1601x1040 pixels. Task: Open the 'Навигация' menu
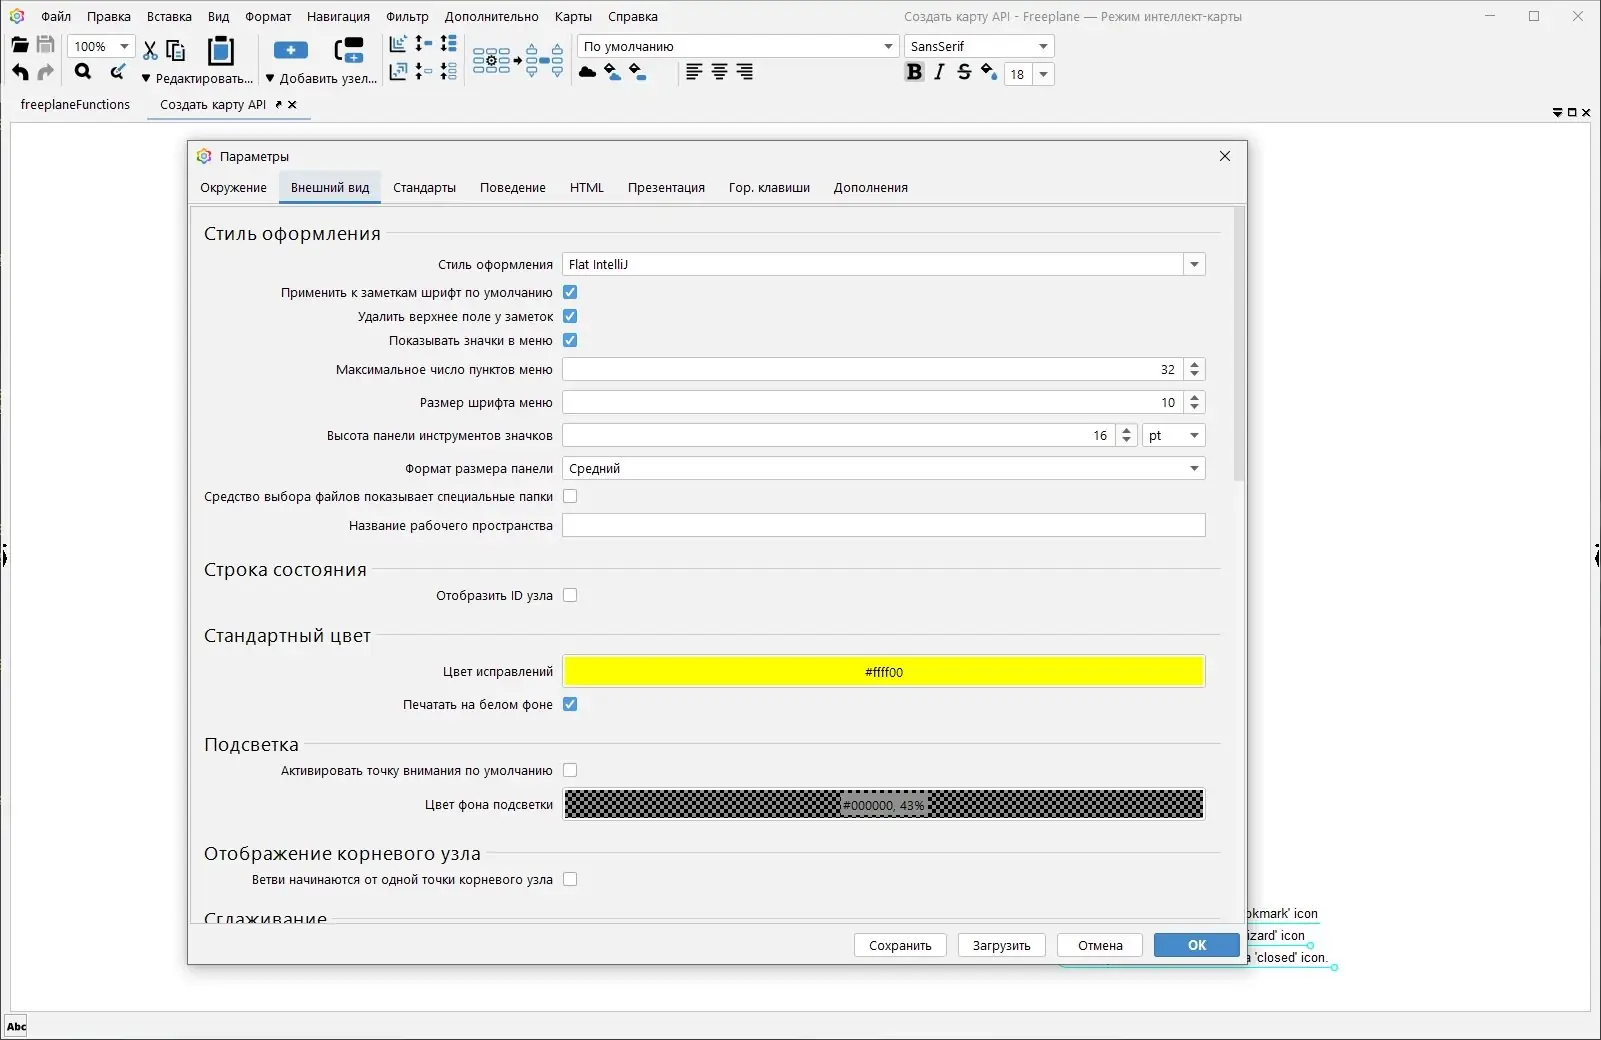click(x=338, y=17)
